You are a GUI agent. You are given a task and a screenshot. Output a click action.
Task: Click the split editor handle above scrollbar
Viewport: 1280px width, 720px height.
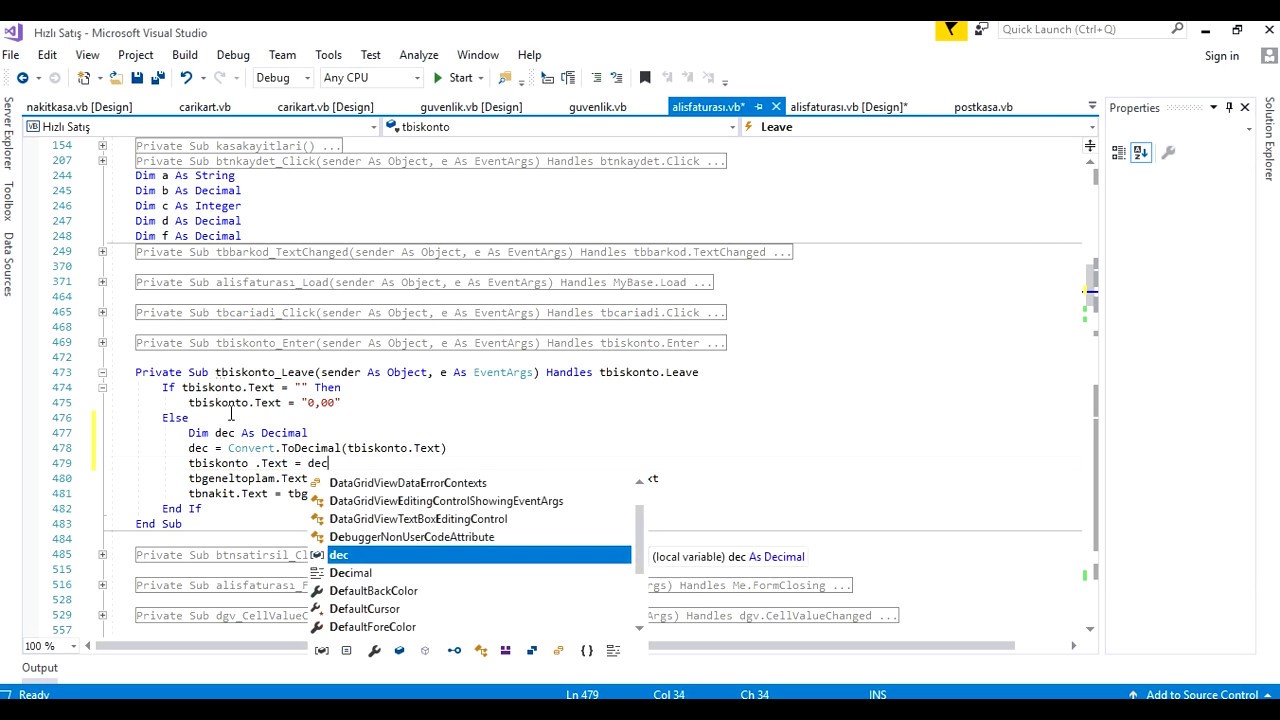coord(1090,146)
